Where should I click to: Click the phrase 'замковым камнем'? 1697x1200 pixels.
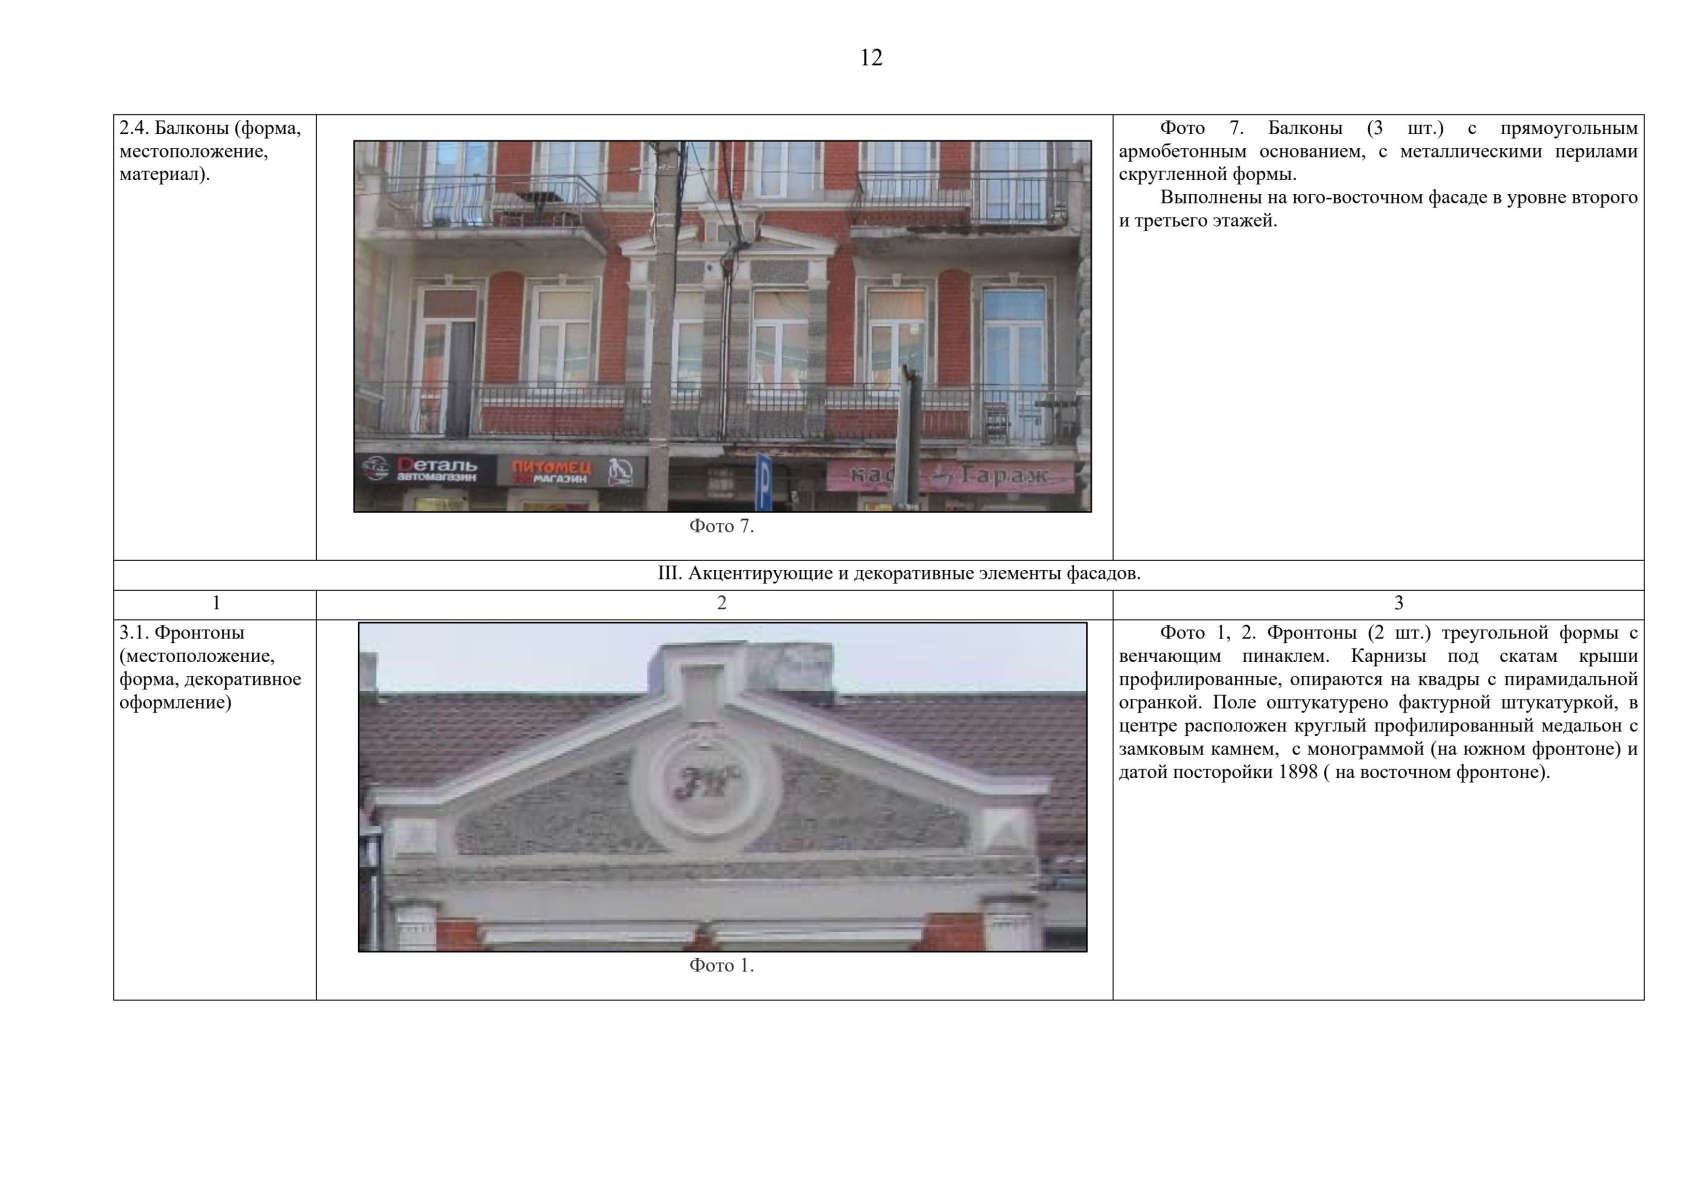pos(1196,749)
